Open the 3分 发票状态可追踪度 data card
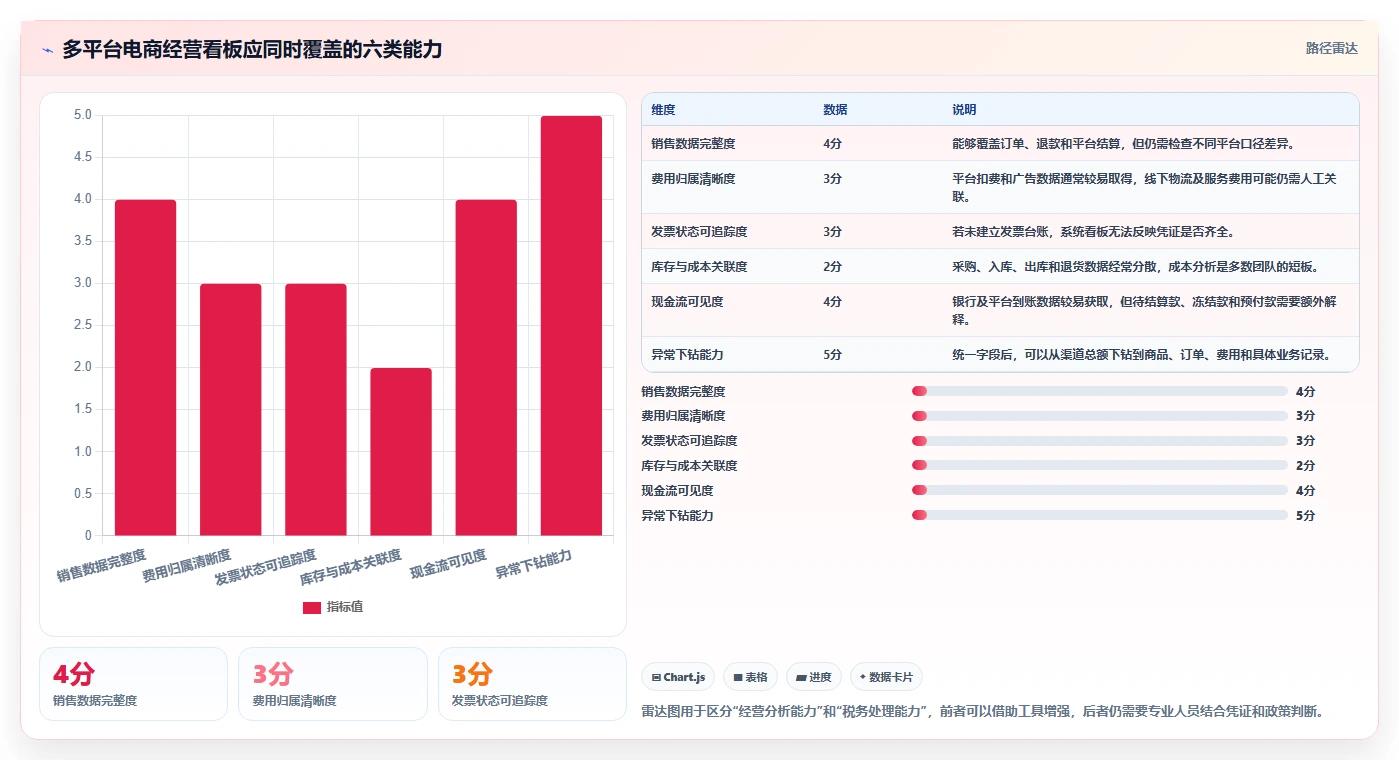1399x760 pixels. (x=532, y=684)
